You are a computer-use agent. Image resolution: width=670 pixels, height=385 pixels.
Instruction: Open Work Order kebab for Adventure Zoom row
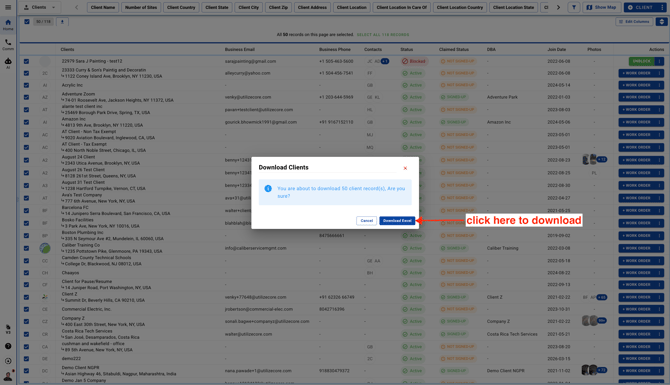point(660,97)
